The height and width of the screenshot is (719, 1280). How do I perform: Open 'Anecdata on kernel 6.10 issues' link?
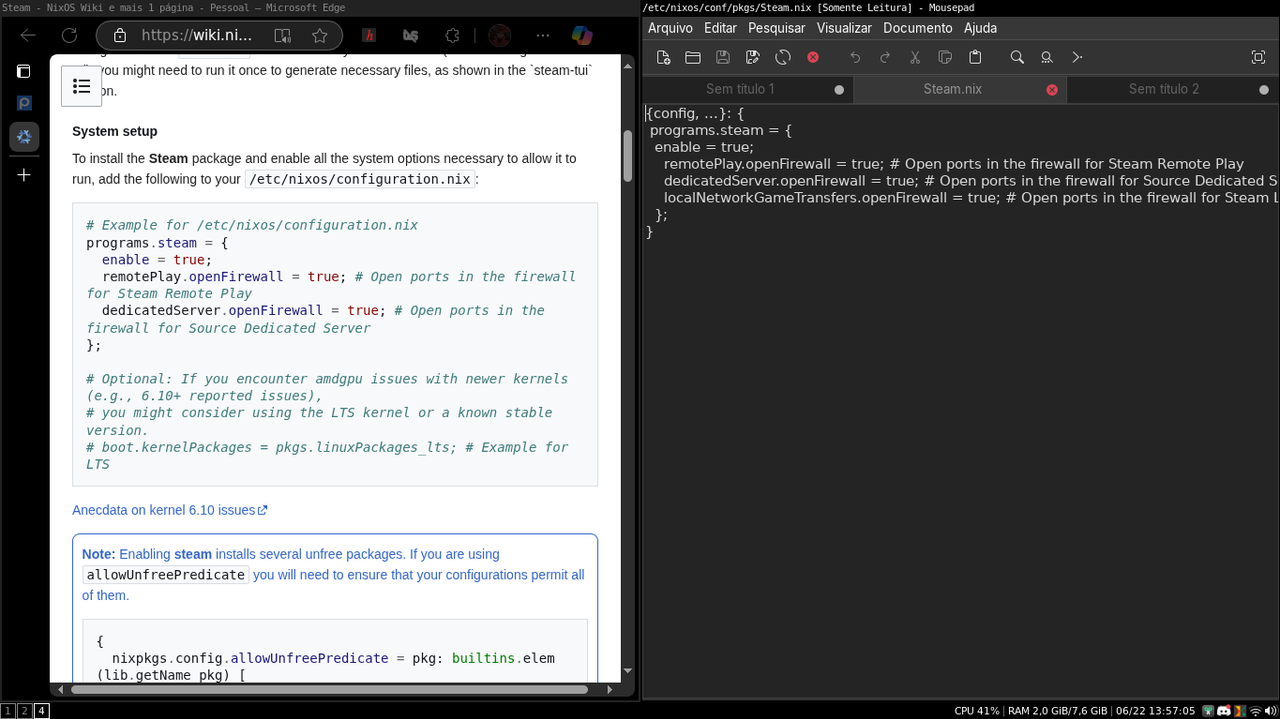pyautogui.click(x=170, y=510)
